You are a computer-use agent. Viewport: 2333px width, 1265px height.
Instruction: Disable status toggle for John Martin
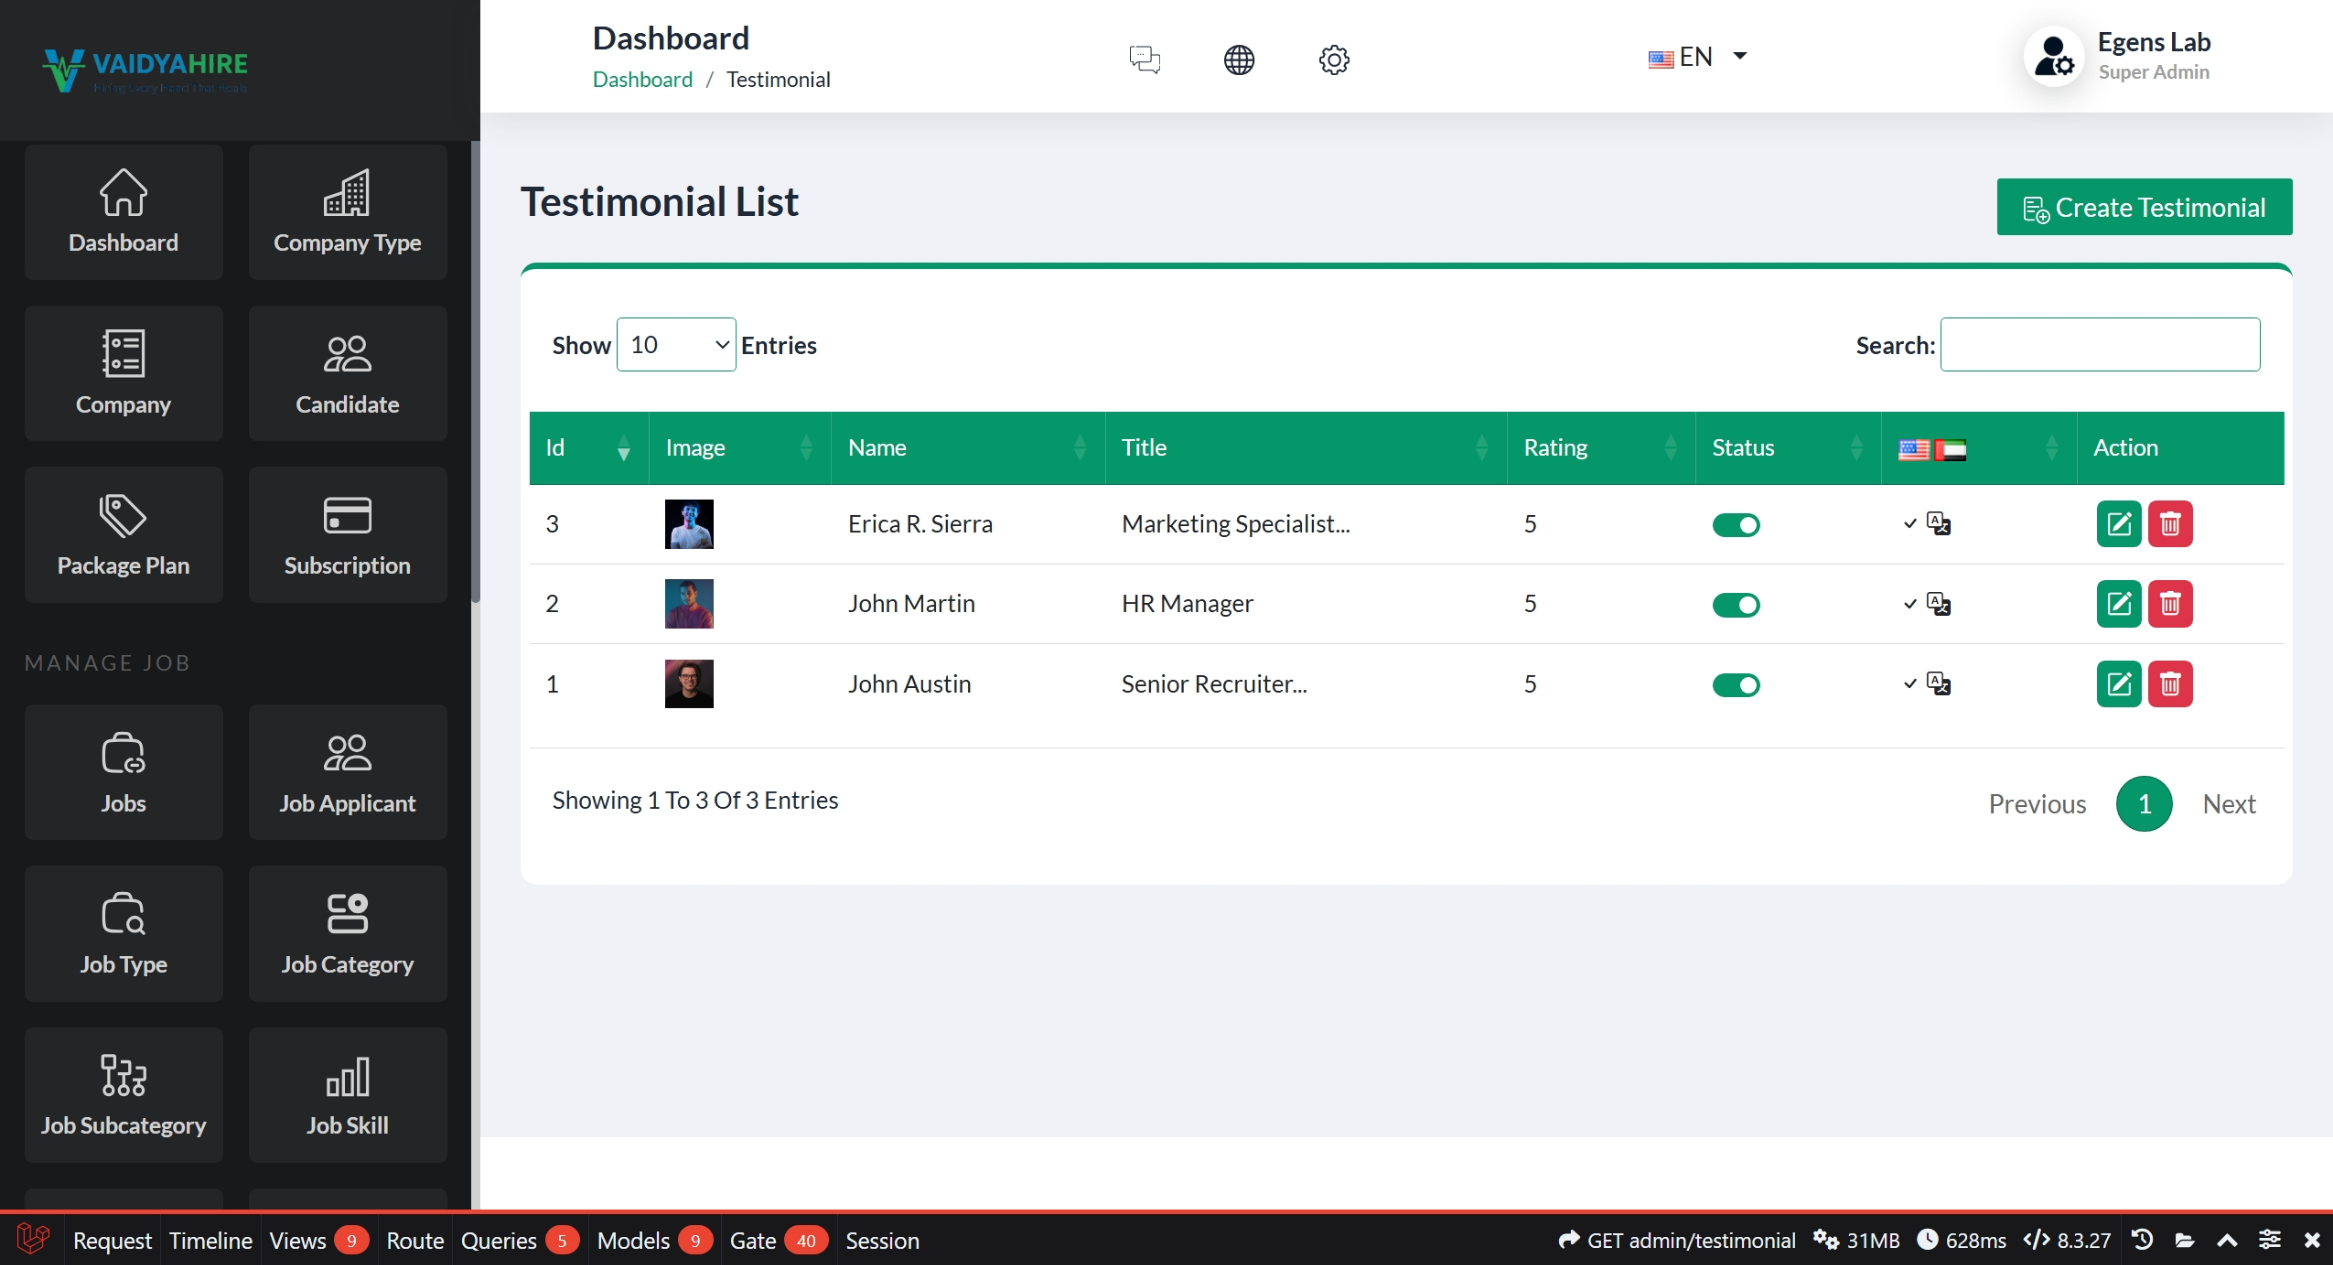coord(1735,605)
